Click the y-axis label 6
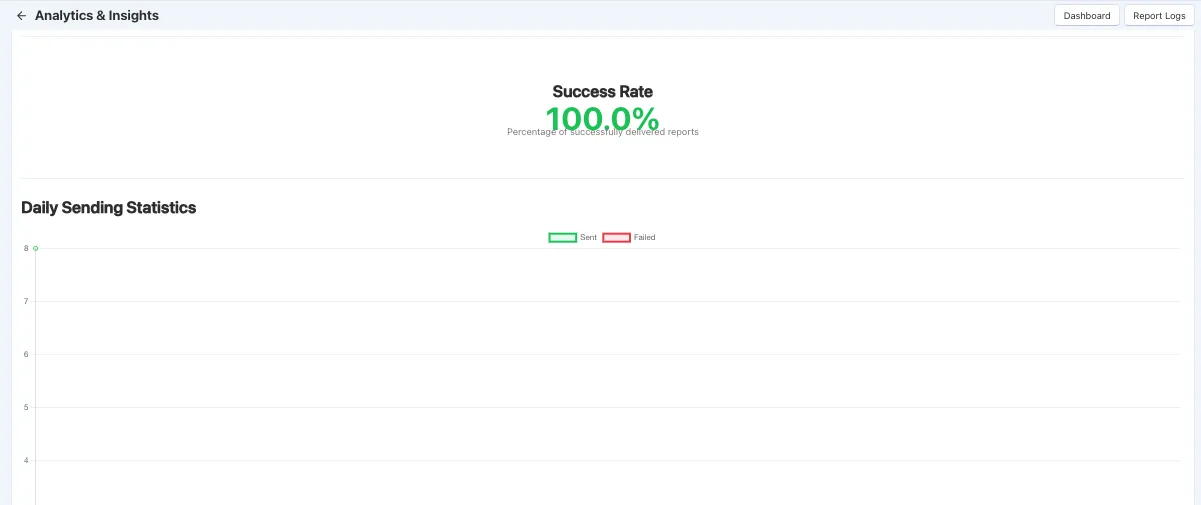 (x=26, y=354)
